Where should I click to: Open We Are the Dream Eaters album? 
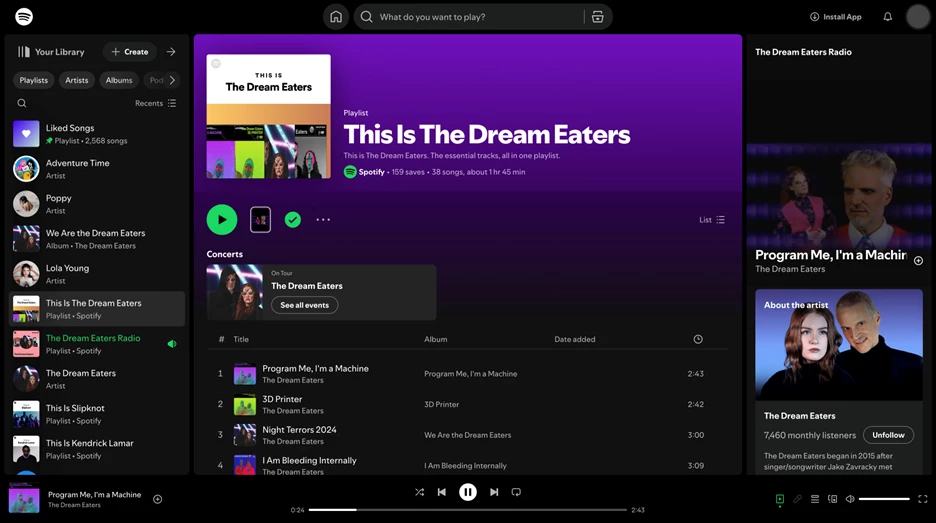click(x=97, y=239)
